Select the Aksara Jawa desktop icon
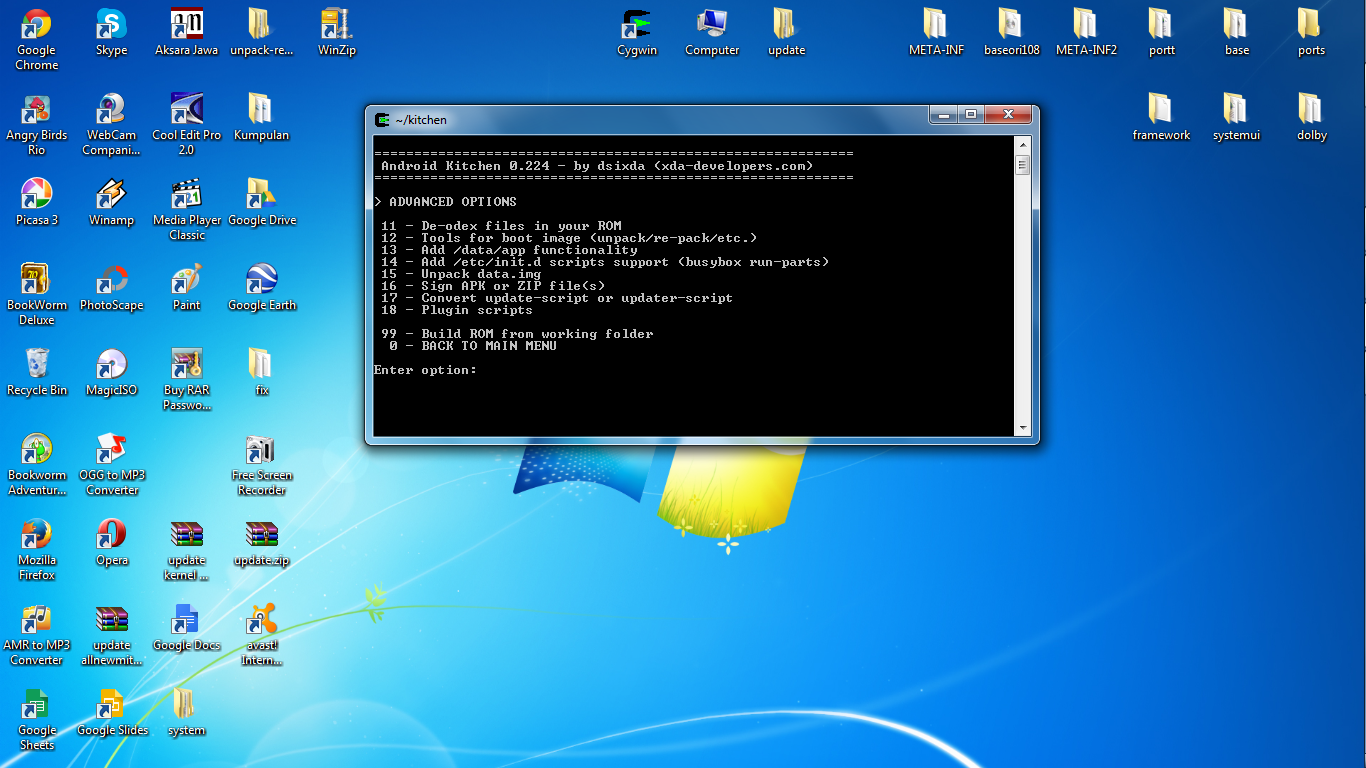This screenshot has height=768, width=1366. tap(187, 32)
